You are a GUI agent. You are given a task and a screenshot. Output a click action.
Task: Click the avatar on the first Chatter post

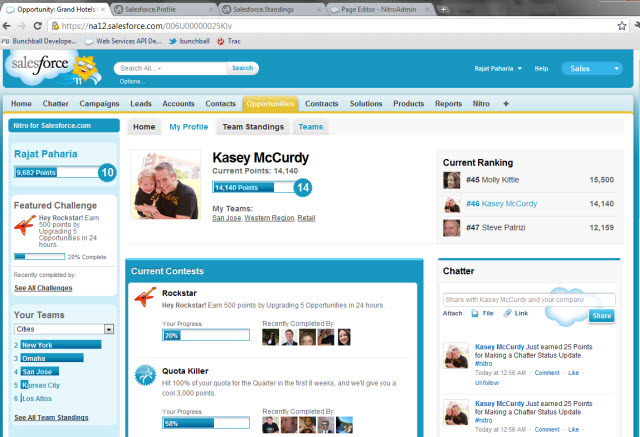pos(456,356)
